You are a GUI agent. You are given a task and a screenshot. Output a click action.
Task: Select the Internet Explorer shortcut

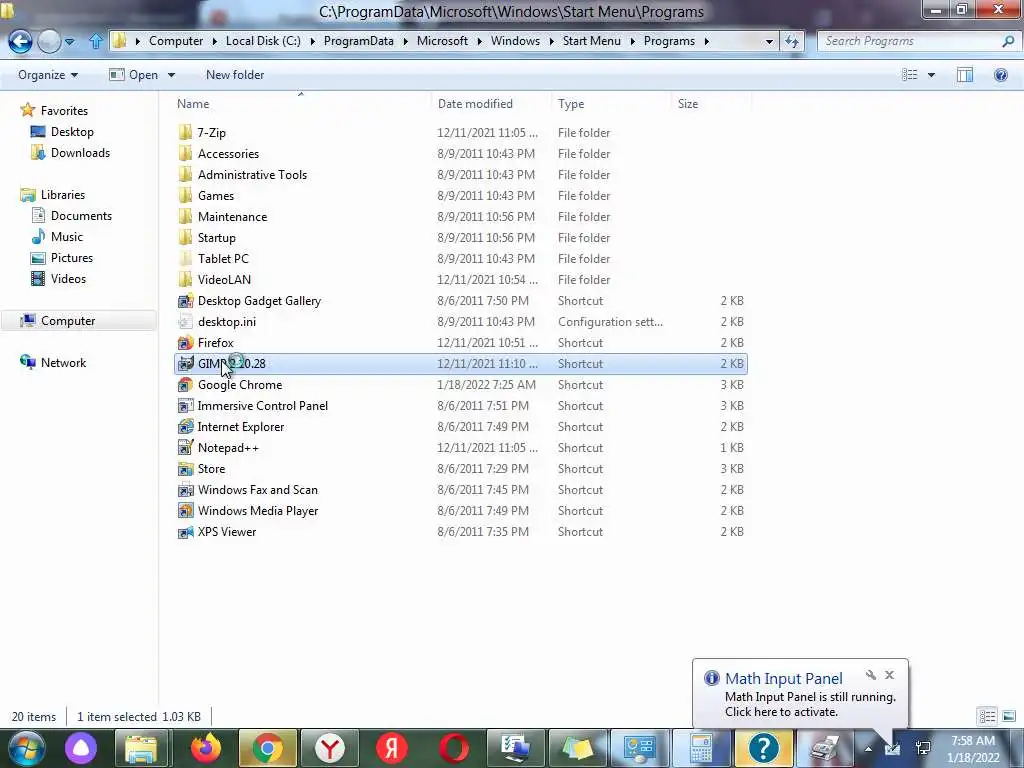pyautogui.click(x=240, y=426)
